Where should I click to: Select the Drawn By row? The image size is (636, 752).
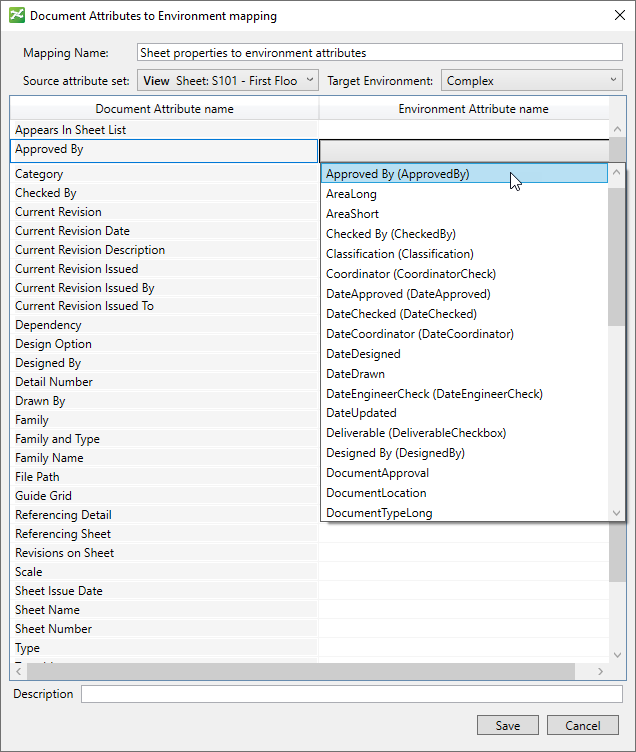click(164, 401)
